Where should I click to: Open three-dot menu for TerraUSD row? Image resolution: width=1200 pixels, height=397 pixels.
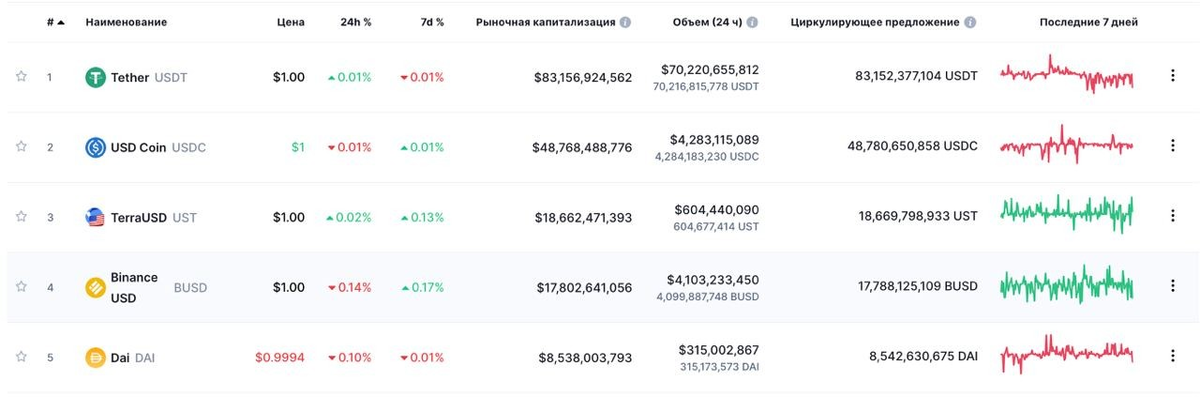pos(1172,216)
